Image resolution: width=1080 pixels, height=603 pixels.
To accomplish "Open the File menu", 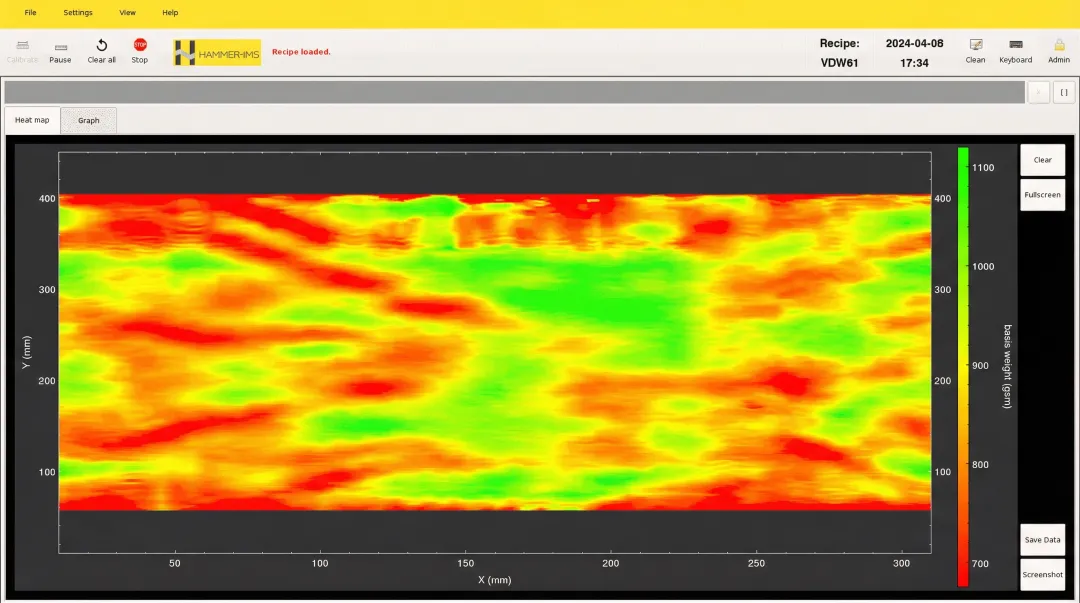I will coord(30,13).
